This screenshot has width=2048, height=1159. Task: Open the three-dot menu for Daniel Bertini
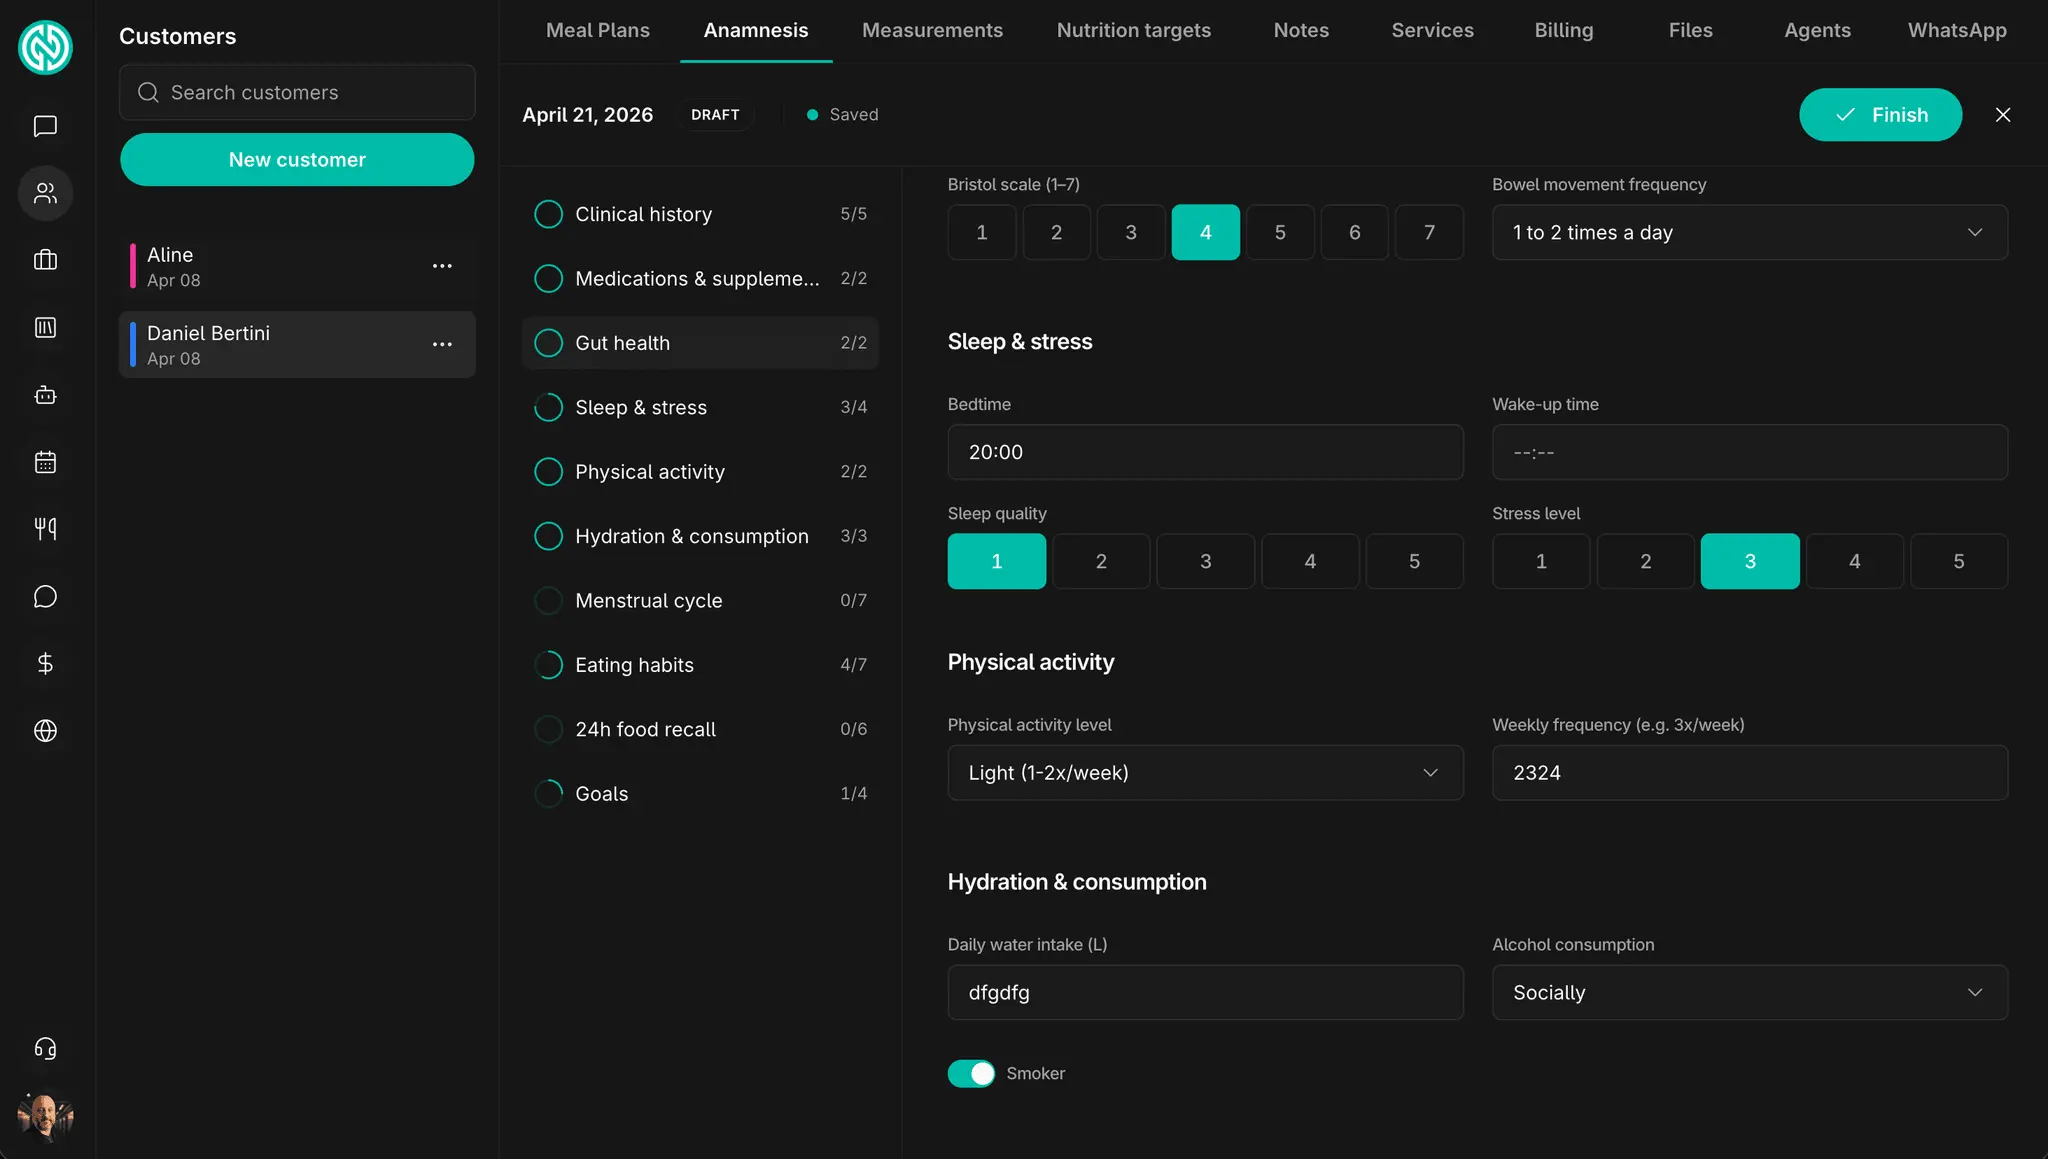pos(442,344)
